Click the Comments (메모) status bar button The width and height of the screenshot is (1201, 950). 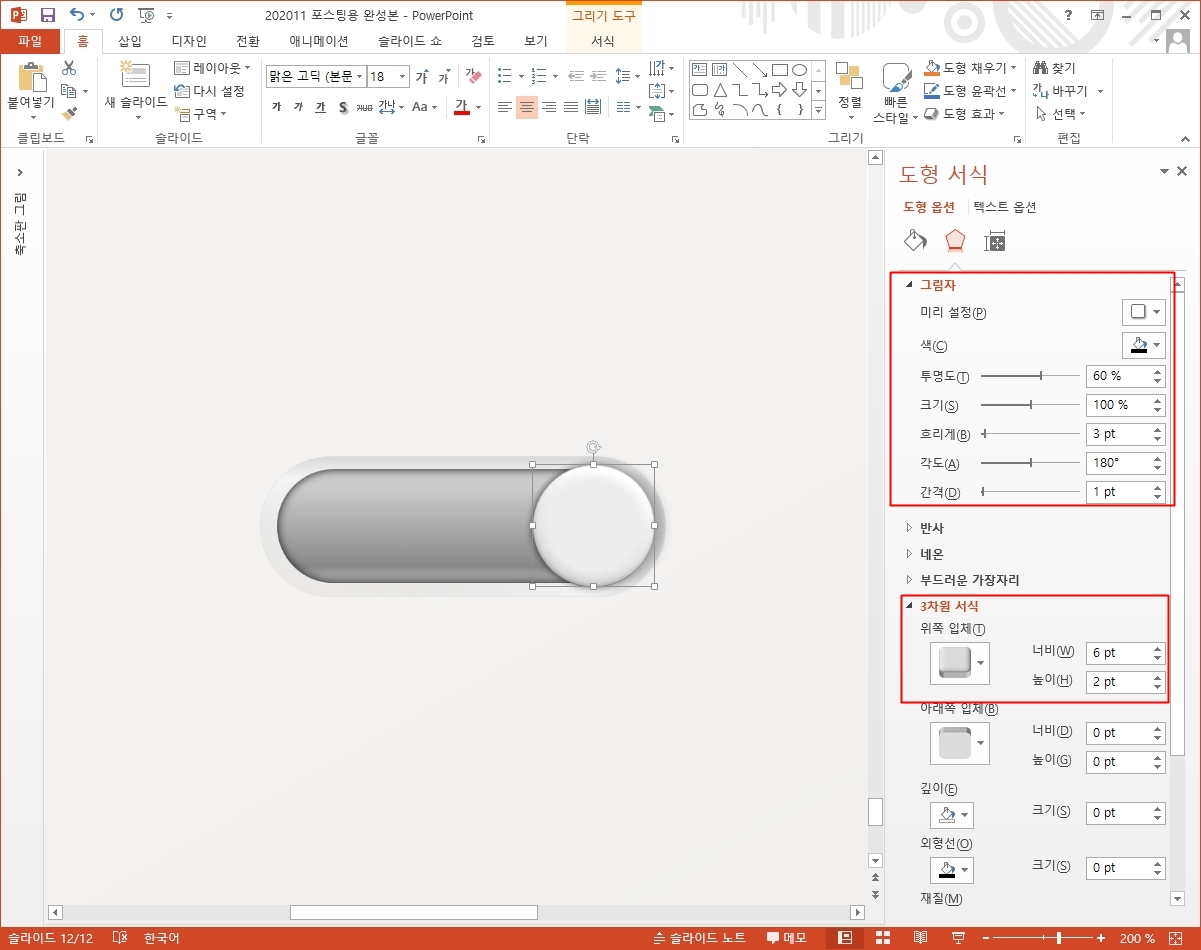(x=787, y=938)
